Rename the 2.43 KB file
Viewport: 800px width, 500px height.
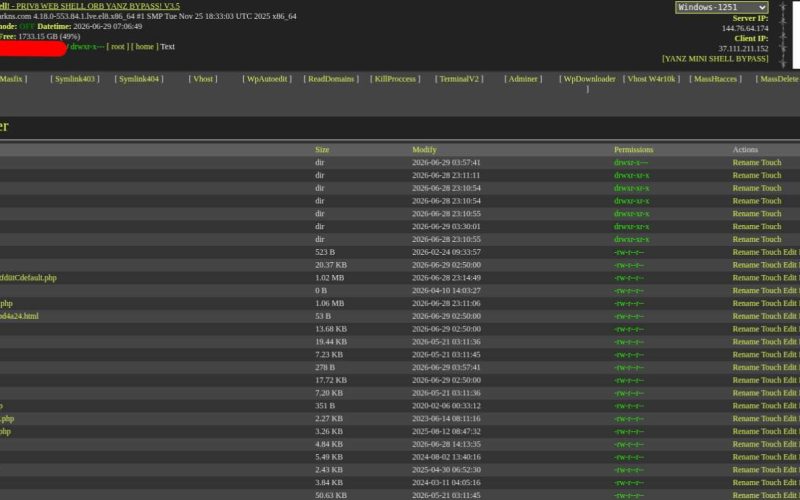745,469
